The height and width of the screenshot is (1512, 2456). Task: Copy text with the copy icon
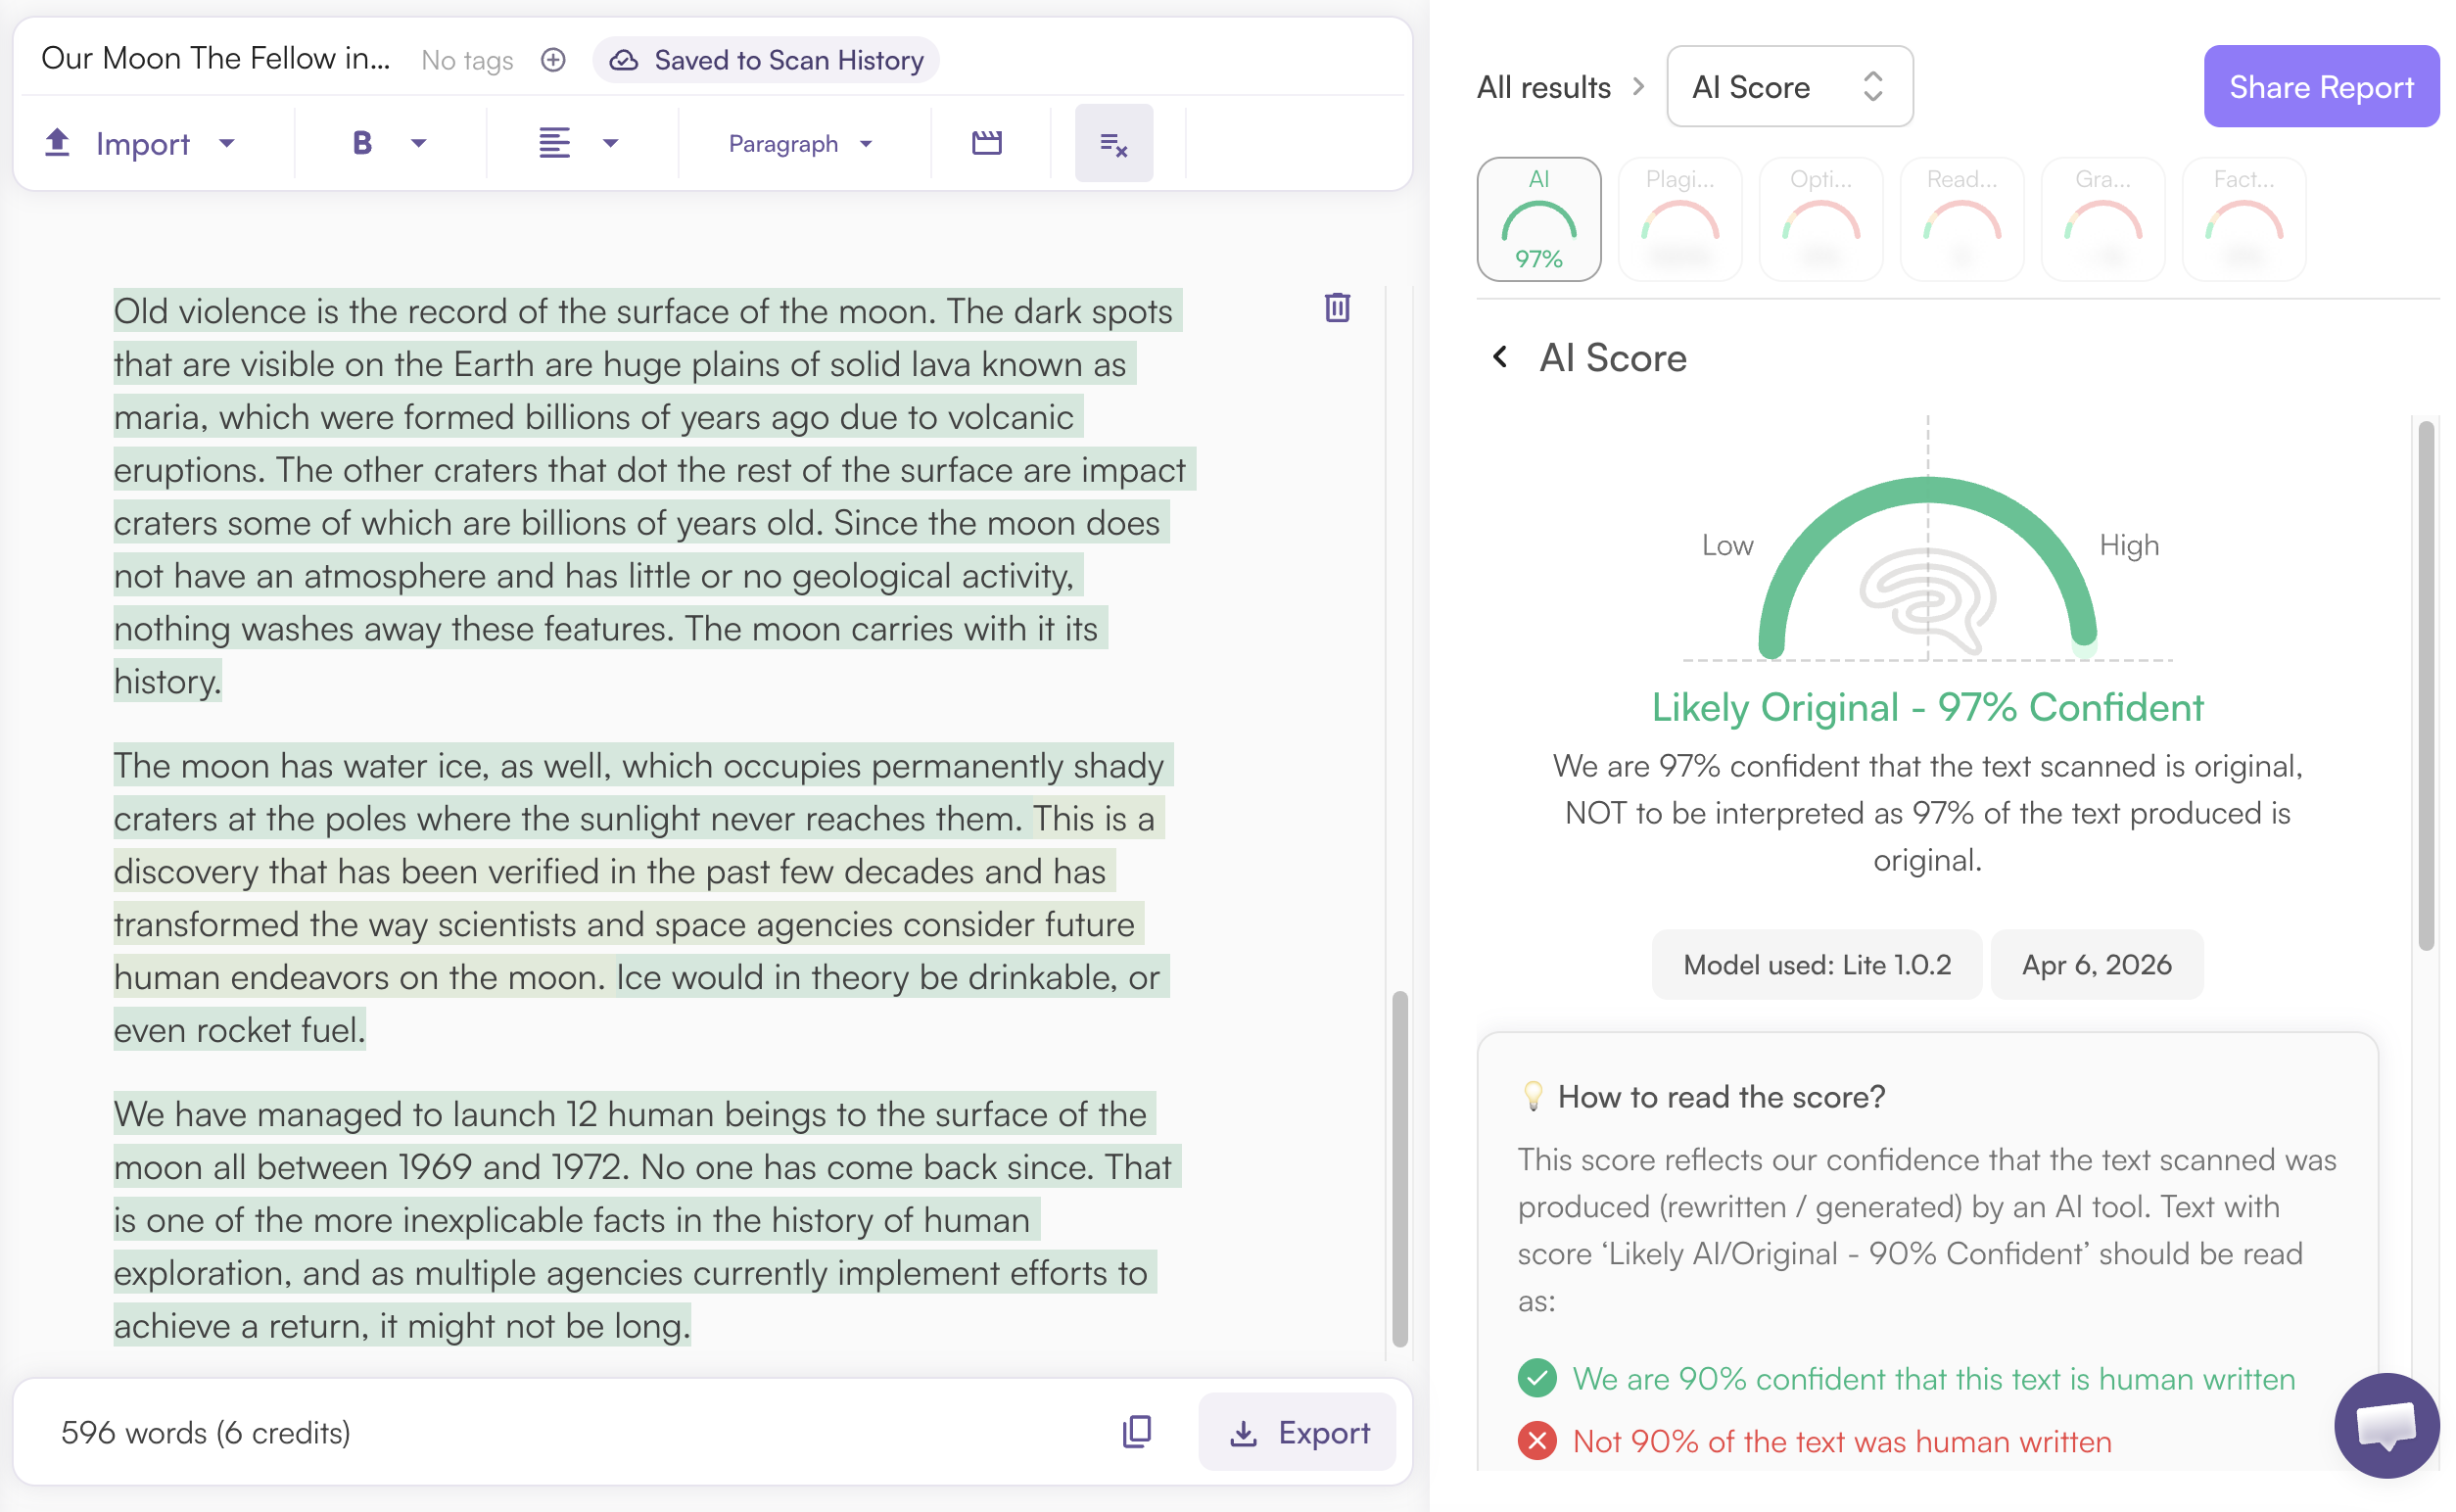click(x=1136, y=1431)
